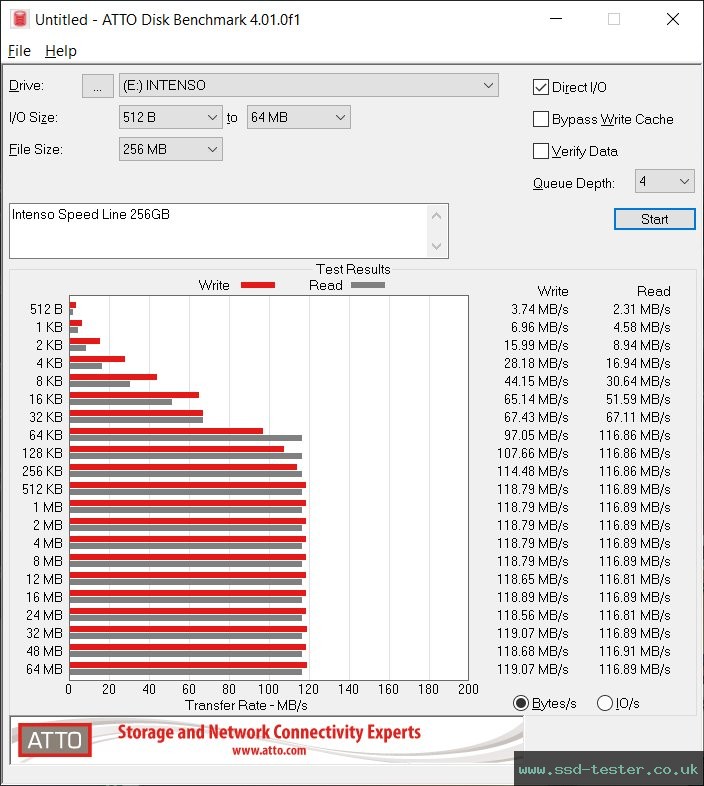Viewport: 704px width, 786px height.
Task: Open the 64 MB maximum I/O size dropdown
Action: pos(298,117)
